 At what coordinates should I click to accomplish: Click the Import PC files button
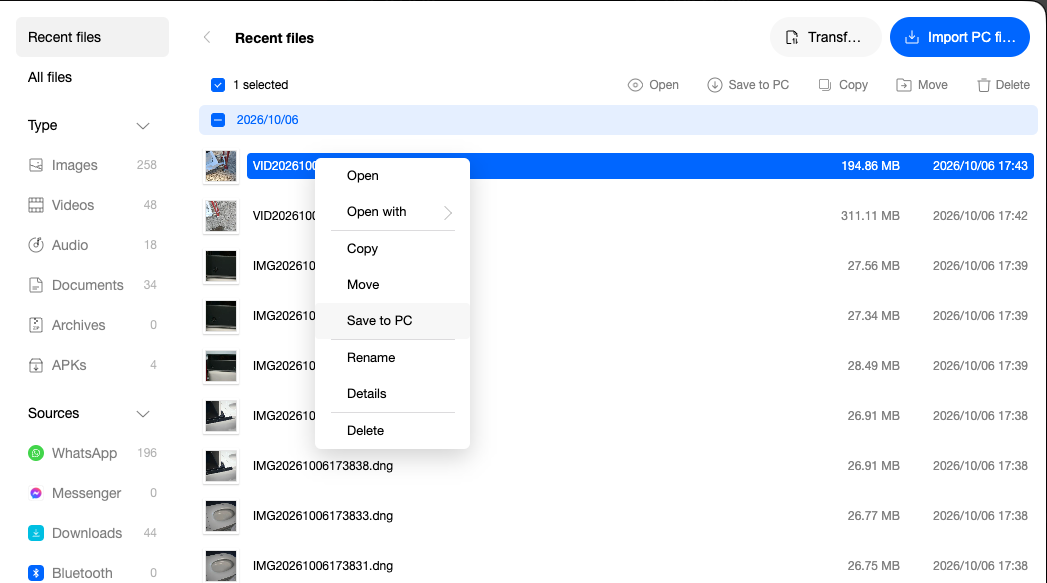(960, 37)
